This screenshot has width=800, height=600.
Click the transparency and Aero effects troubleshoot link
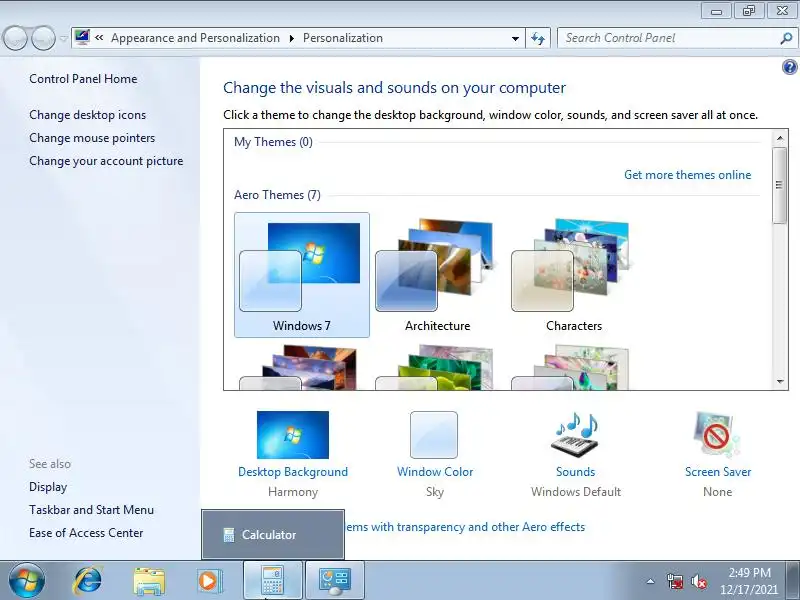pos(465,527)
